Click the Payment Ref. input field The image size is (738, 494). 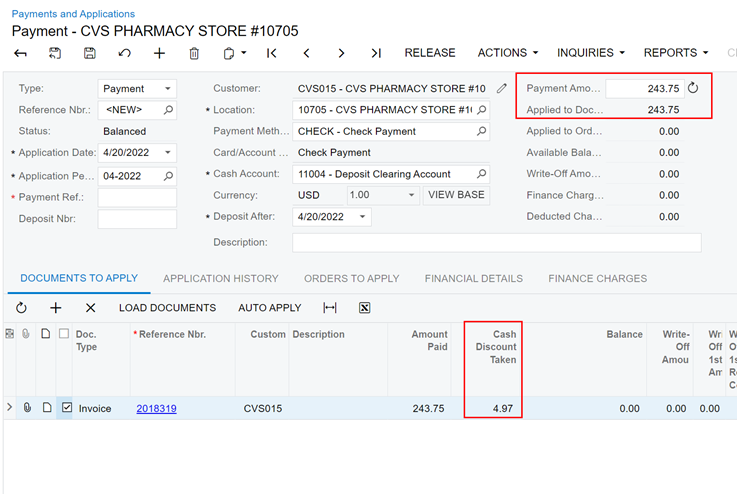(137, 198)
